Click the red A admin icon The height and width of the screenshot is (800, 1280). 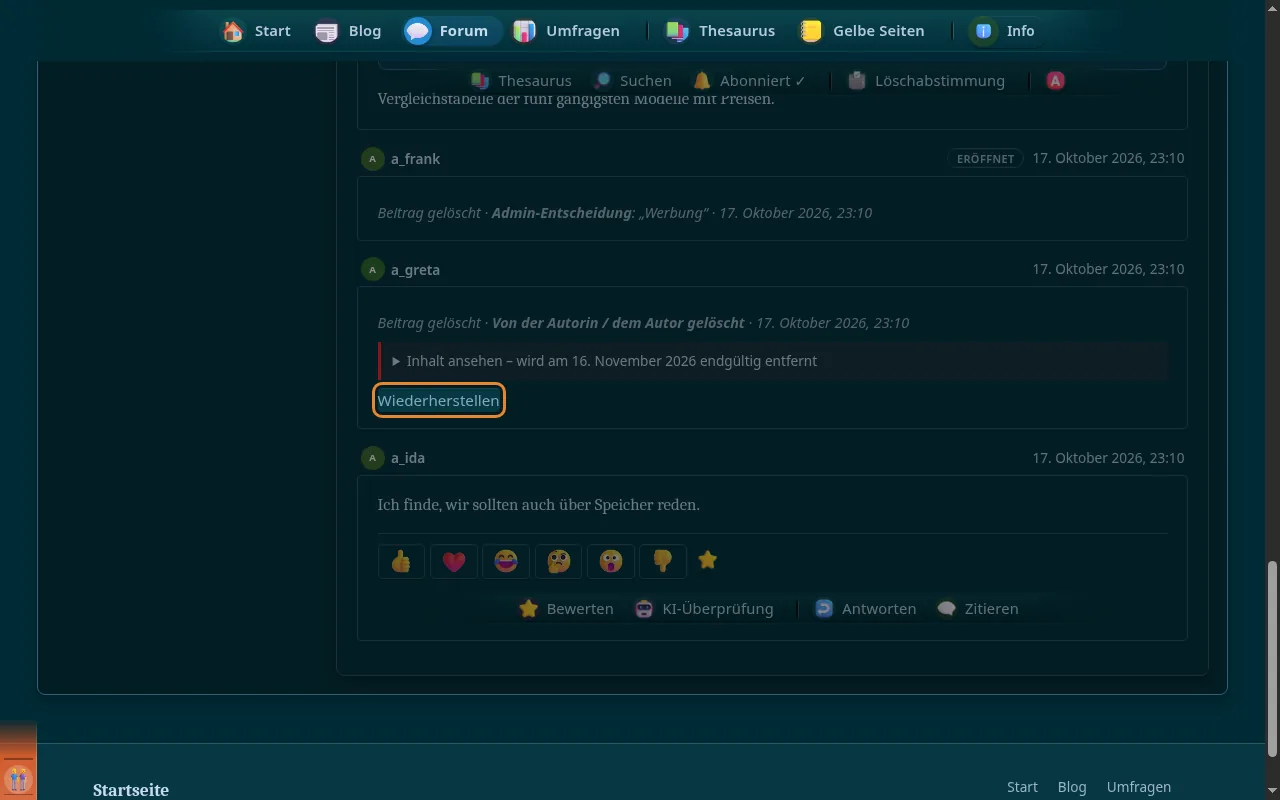pyautogui.click(x=1055, y=81)
